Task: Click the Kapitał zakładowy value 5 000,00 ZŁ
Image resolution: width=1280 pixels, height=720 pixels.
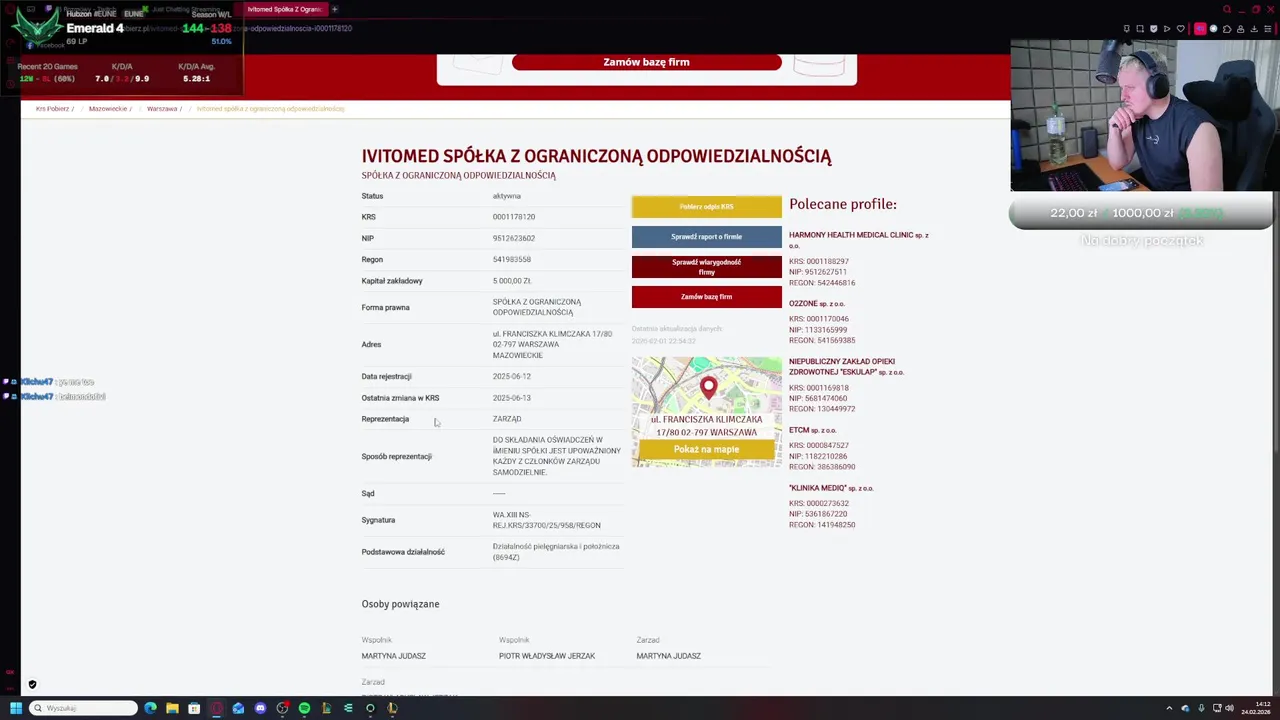Action: [511, 281]
